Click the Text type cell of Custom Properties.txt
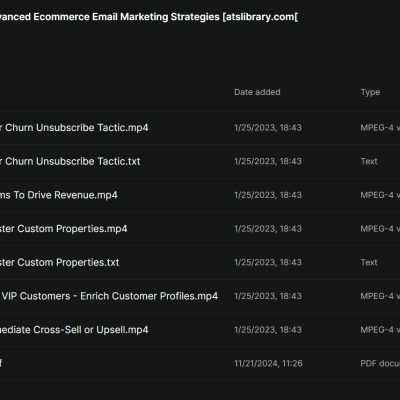The width and height of the screenshot is (400, 400). coord(369,262)
